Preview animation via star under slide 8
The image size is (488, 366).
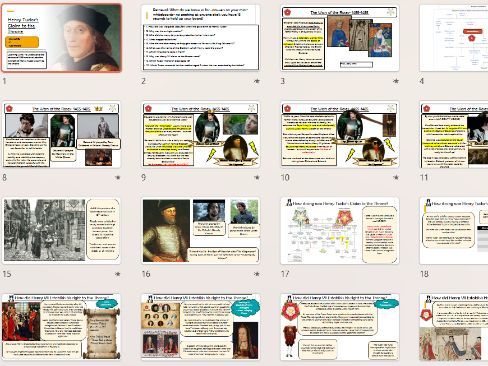(118, 178)
